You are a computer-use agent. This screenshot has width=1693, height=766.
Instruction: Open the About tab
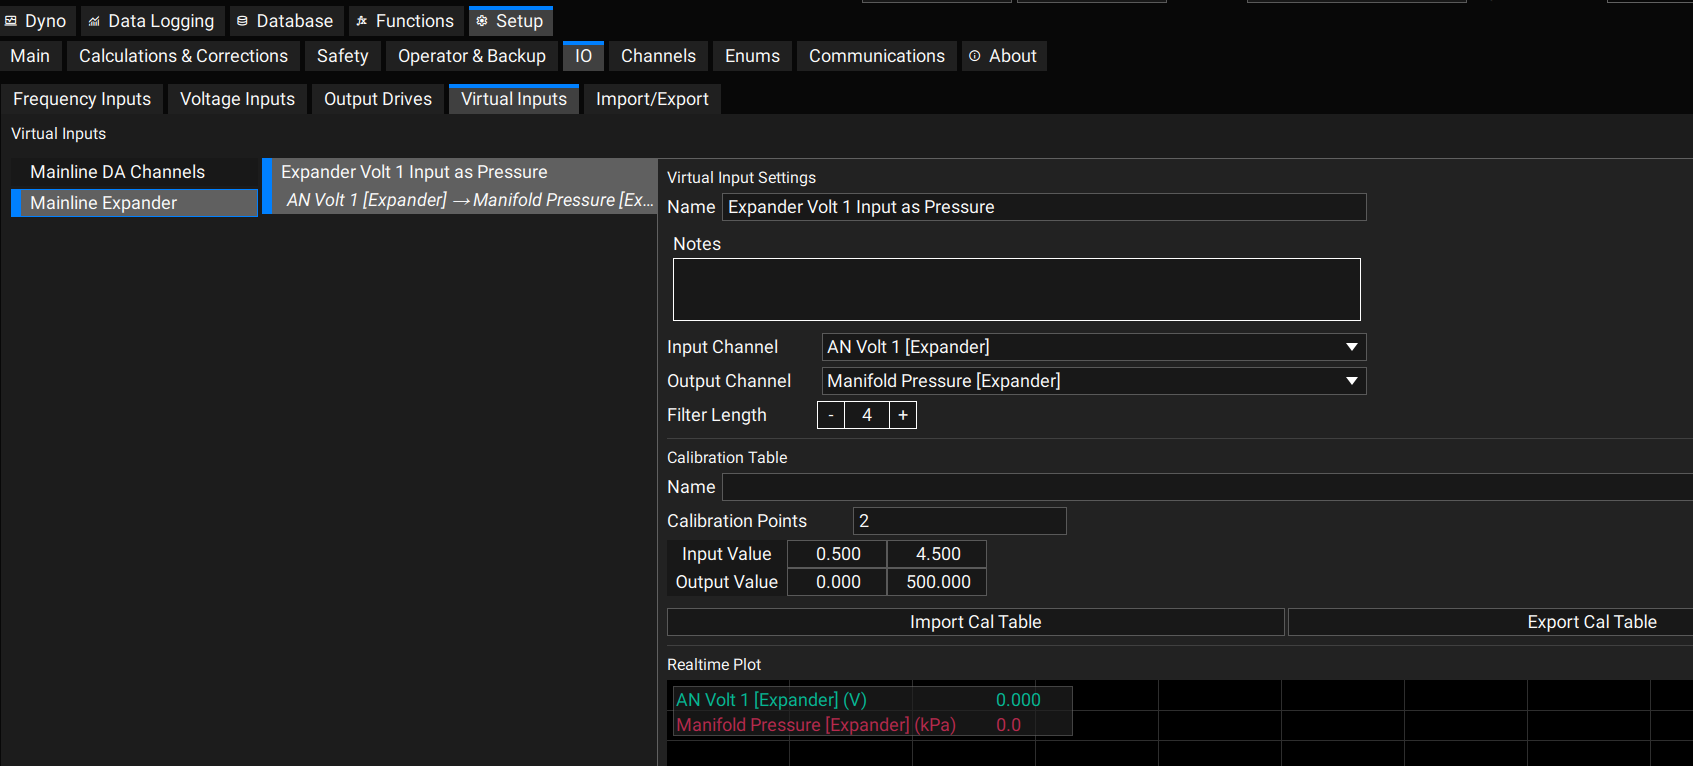[x=1004, y=56]
